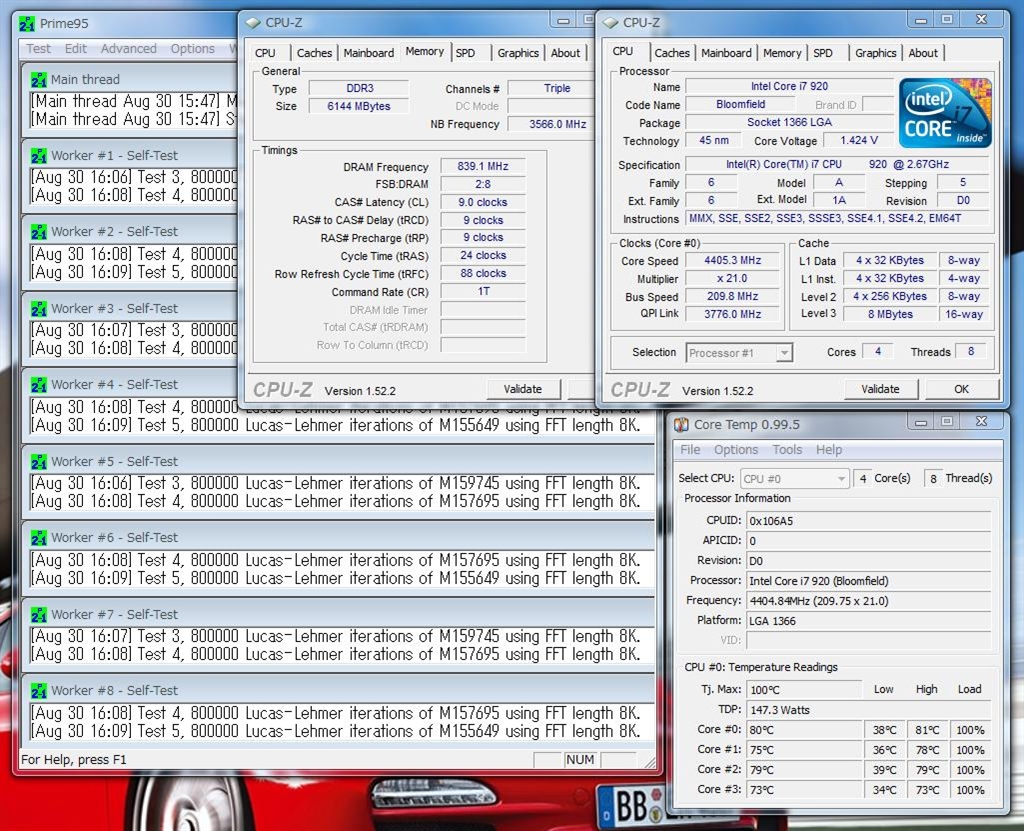Click the Core #1 temperature 75°C value
The height and width of the screenshot is (831, 1024).
[x=804, y=750]
